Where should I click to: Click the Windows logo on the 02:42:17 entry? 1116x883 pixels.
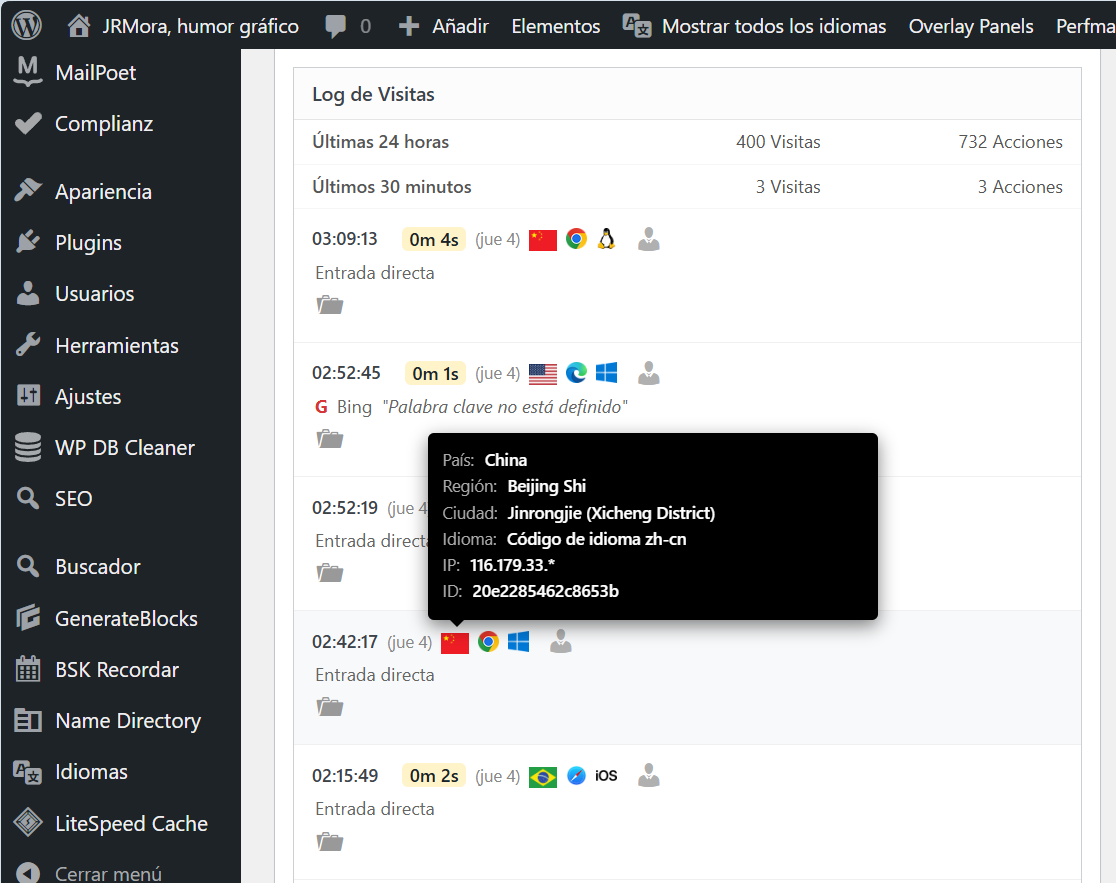point(518,641)
